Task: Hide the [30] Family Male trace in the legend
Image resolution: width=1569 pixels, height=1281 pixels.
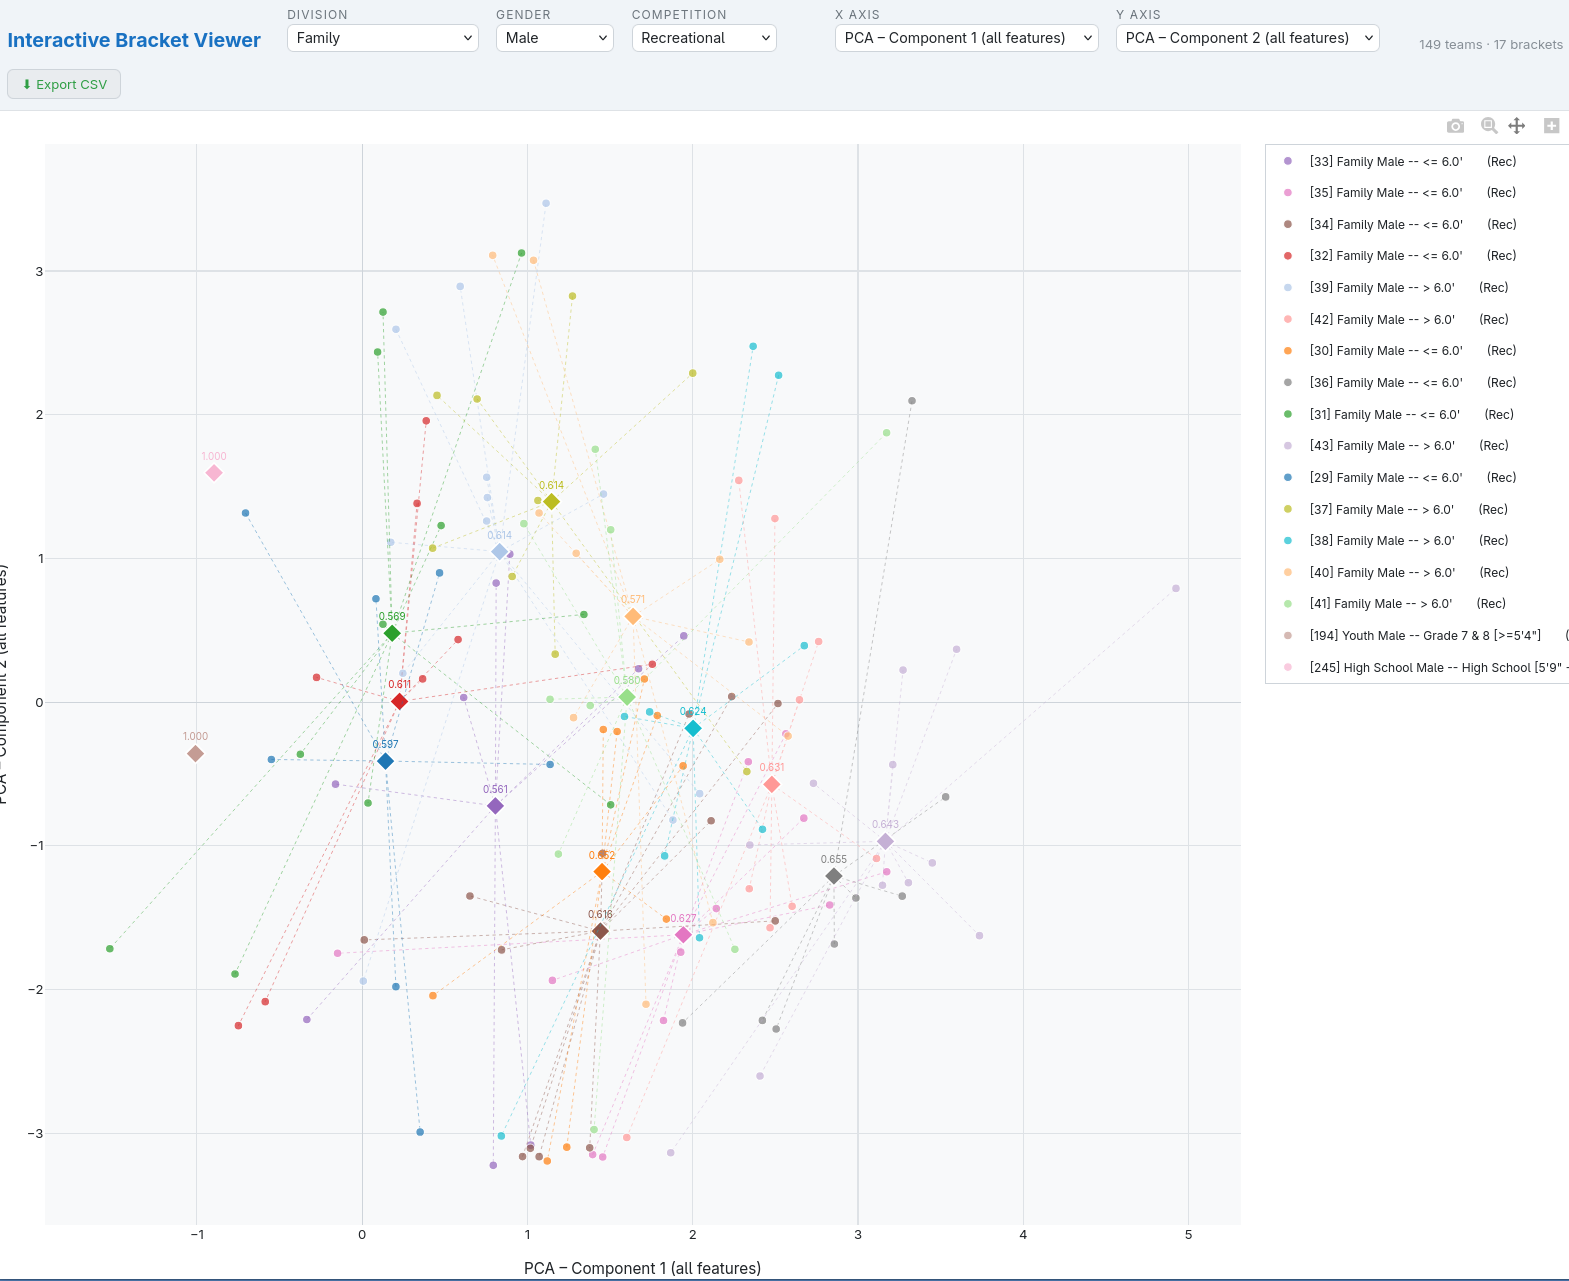Action: tap(1418, 351)
